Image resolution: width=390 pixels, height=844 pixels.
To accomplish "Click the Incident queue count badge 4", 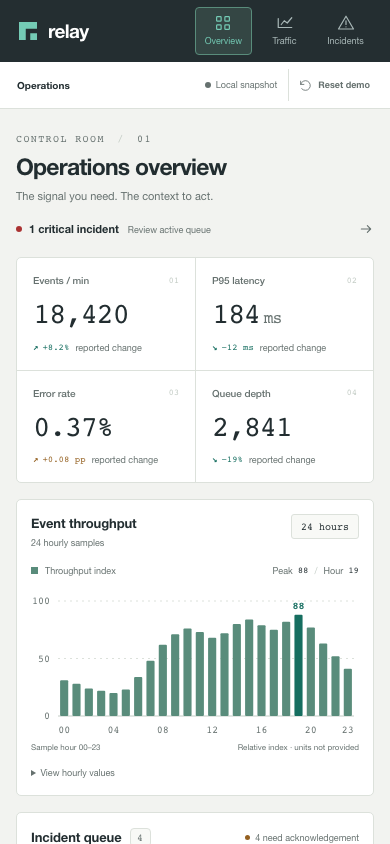I will 140,838.
